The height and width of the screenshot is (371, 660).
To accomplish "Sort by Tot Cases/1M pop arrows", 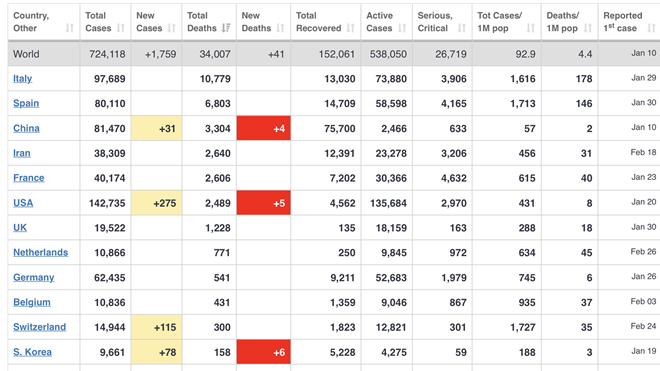I will (x=531, y=28).
